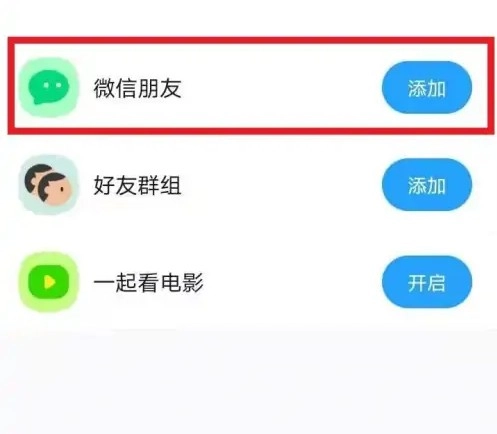
Task: Select the 好友群组 label text
Action: pyautogui.click(x=137, y=185)
